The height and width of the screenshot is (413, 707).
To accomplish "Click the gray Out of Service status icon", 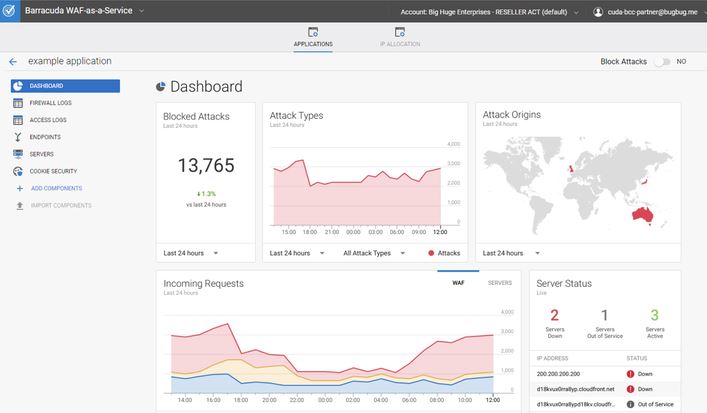I will [630, 404].
